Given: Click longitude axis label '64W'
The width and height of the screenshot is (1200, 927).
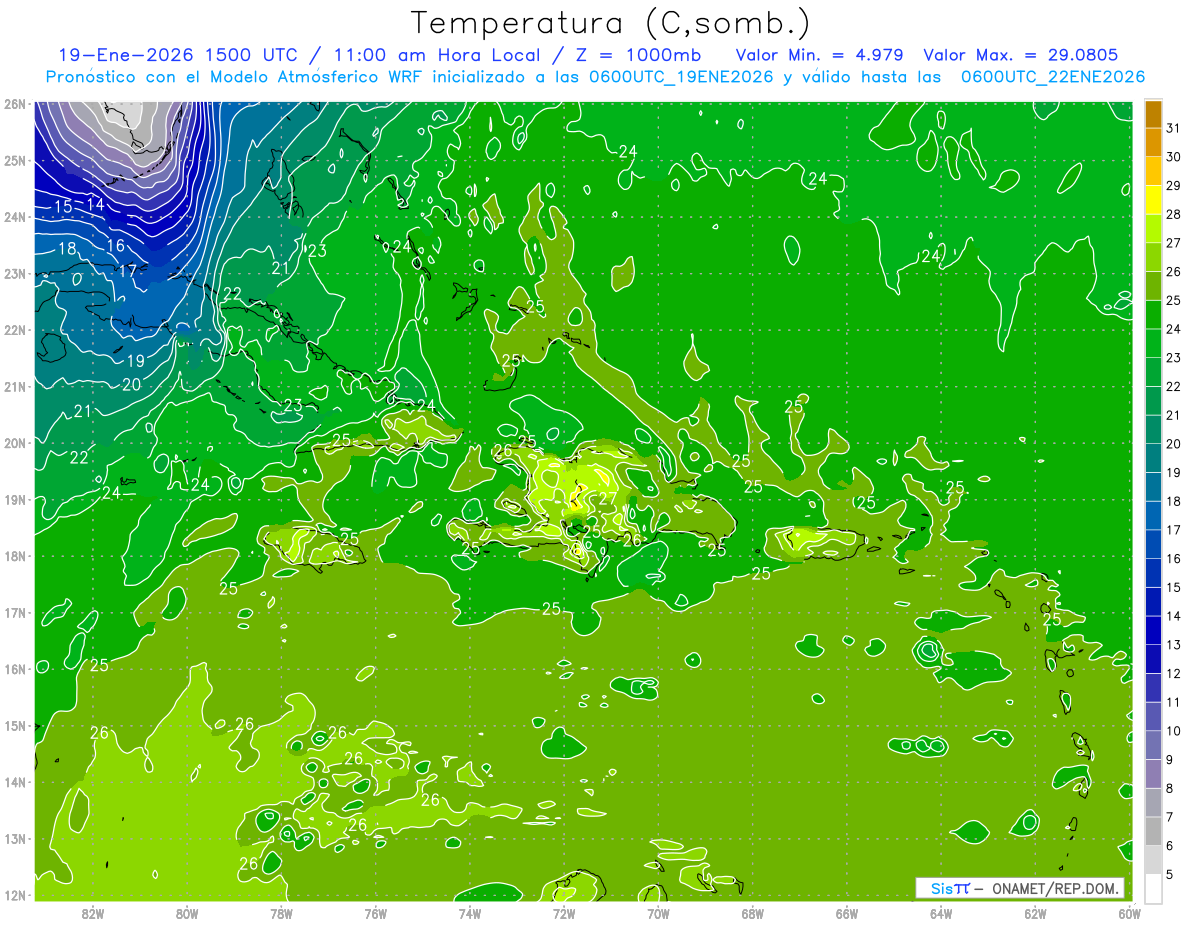Looking at the screenshot, I should pyautogui.click(x=941, y=914).
